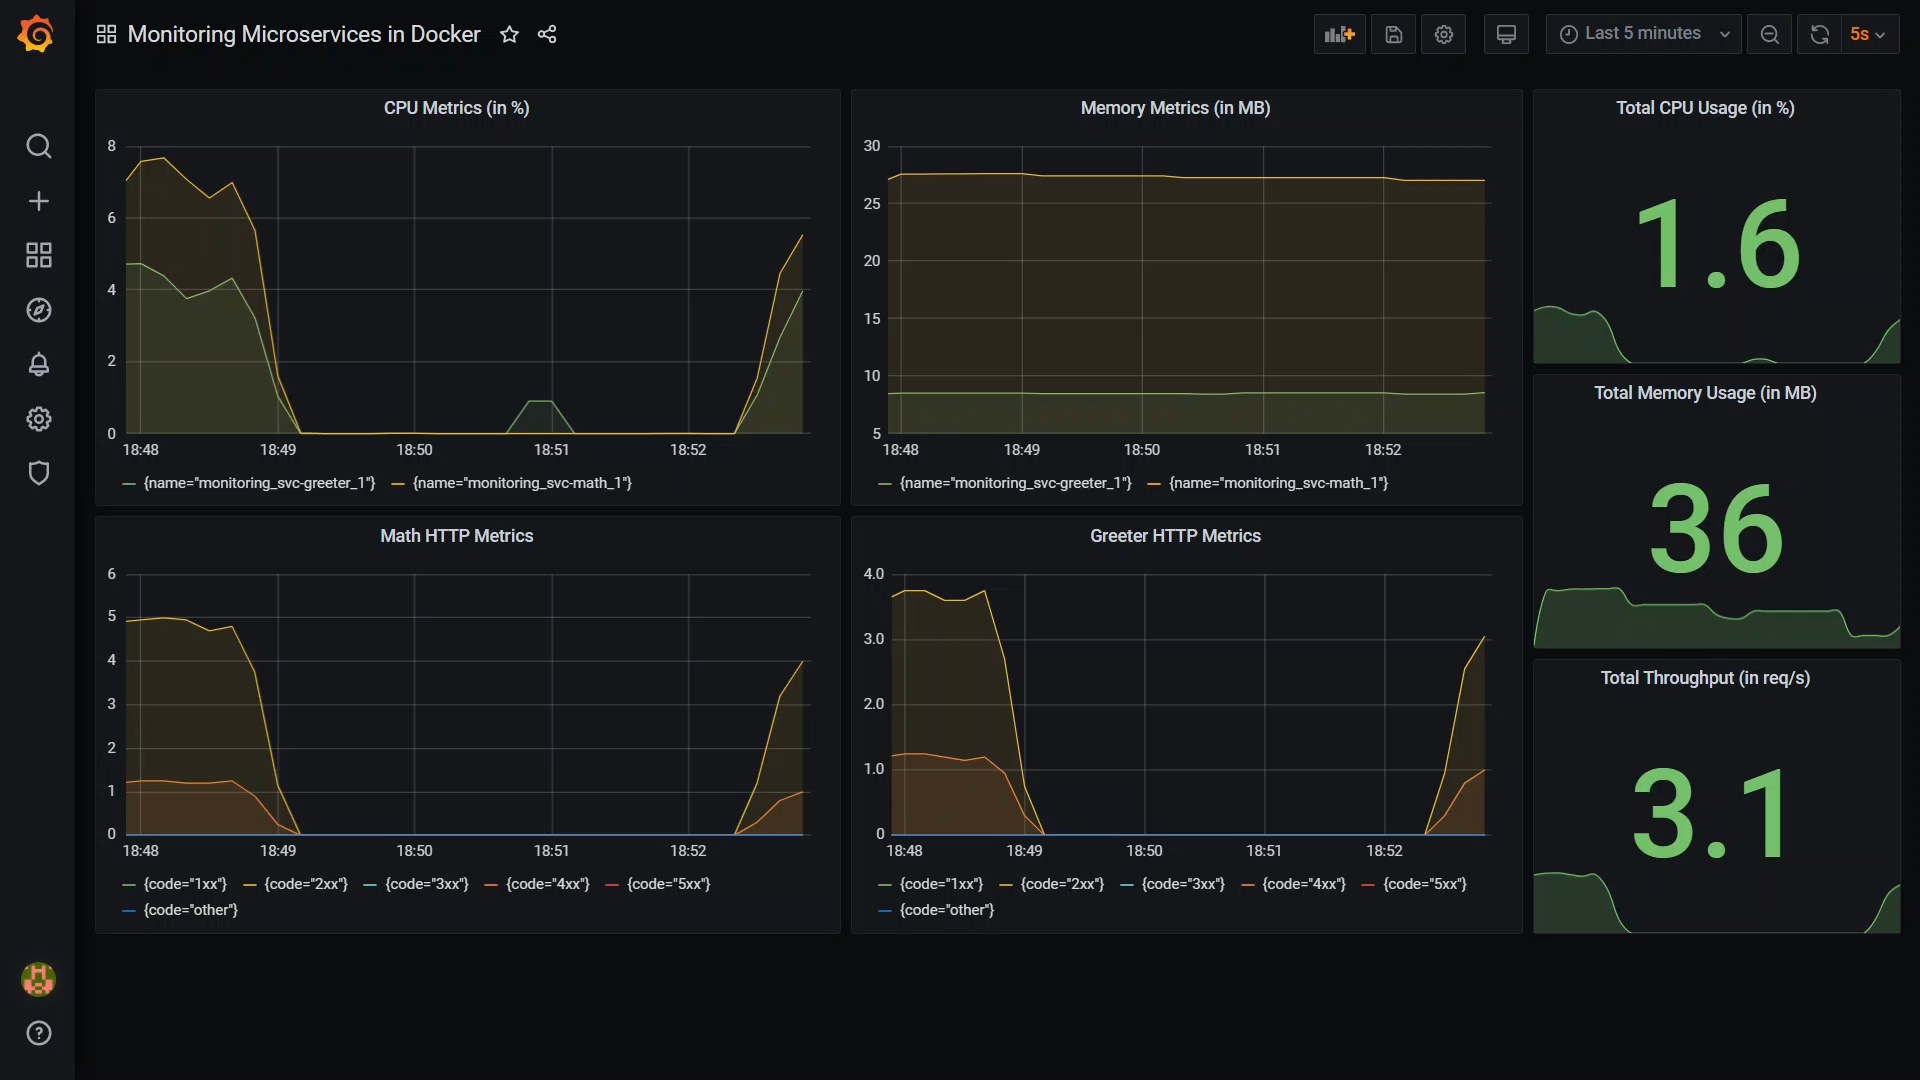Click the Add panel toolbar icon
The height and width of the screenshot is (1080, 1920).
tap(1339, 34)
